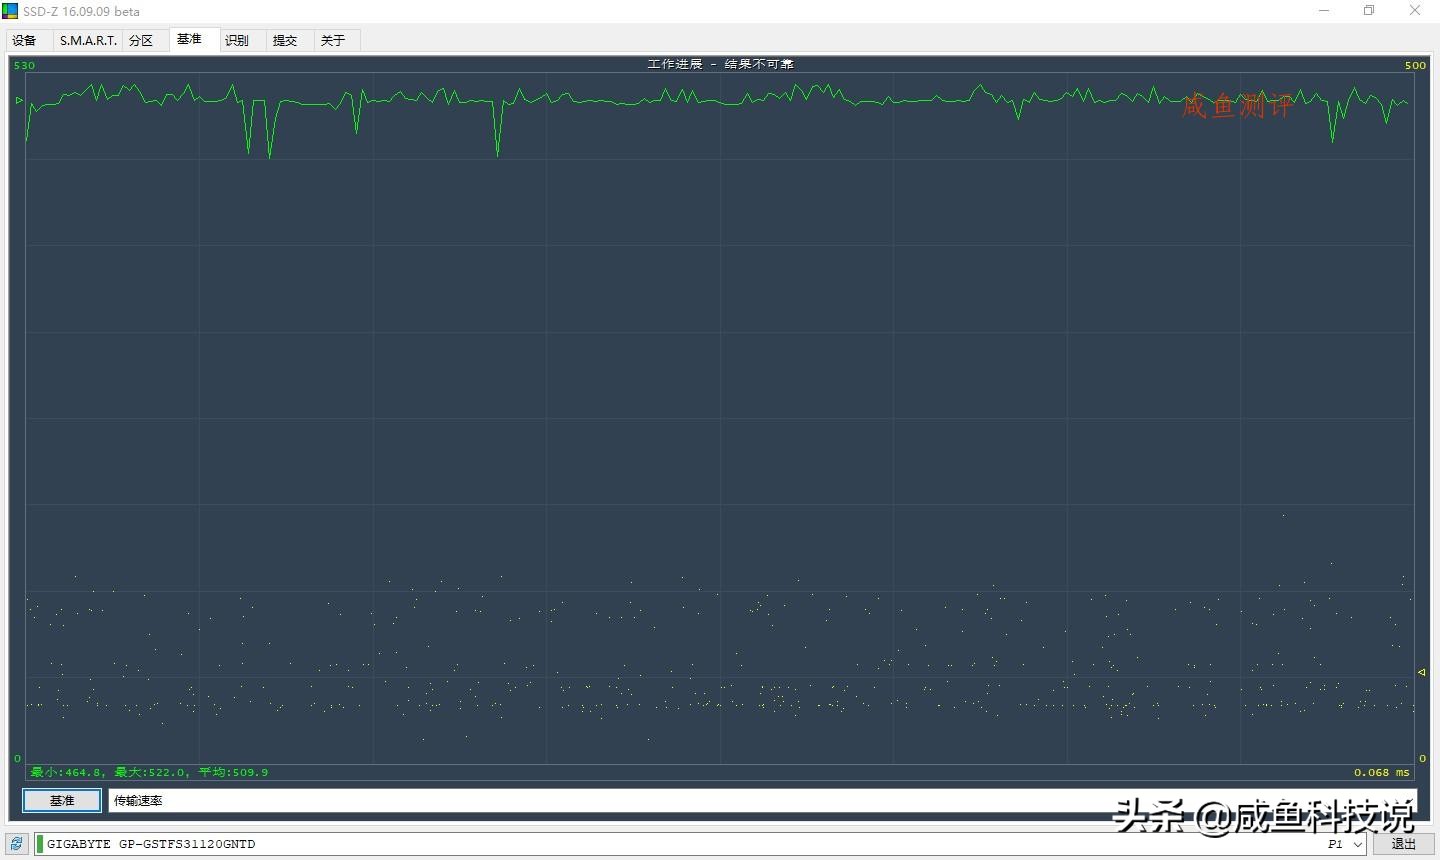Close the SSD-Z window
This screenshot has width=1440, height=860.
(1415, 11)
